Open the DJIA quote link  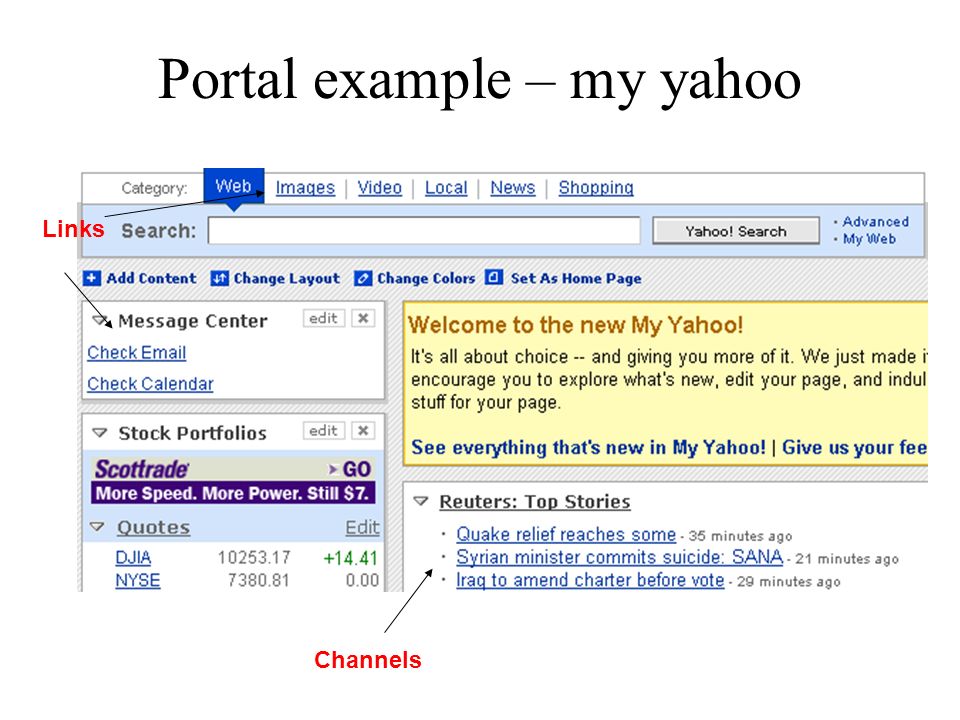tap(133, 558)
